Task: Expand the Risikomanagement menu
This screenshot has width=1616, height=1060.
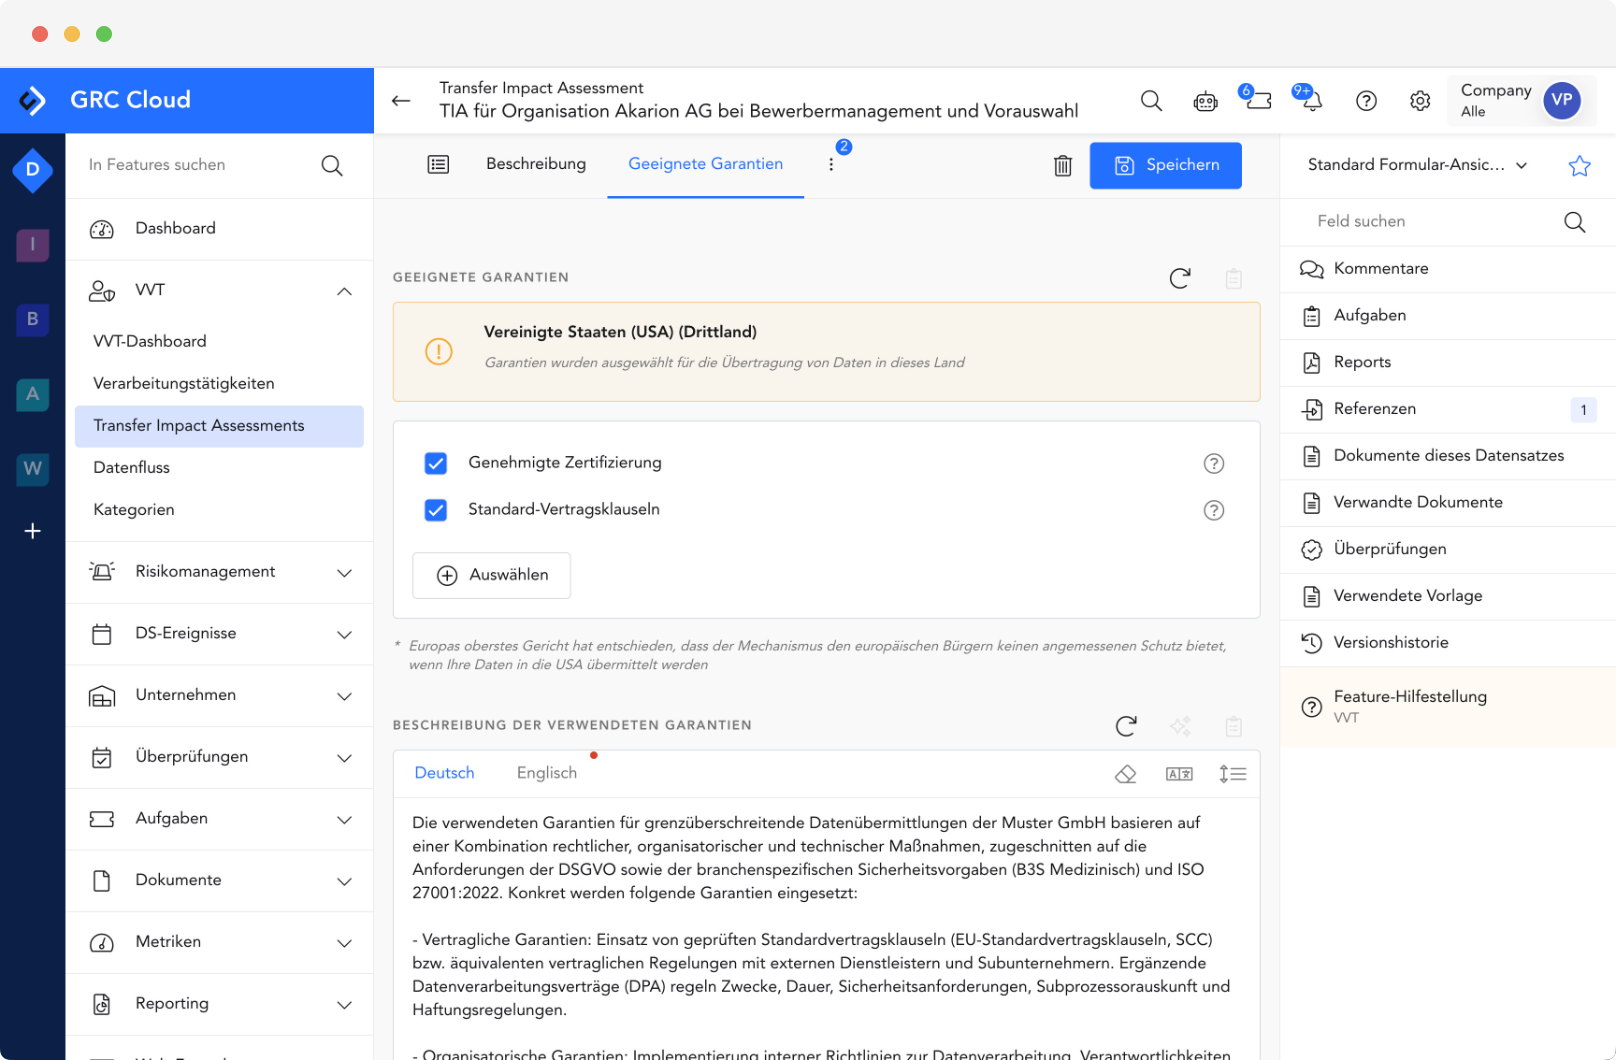Action: [x=344, y=572]
